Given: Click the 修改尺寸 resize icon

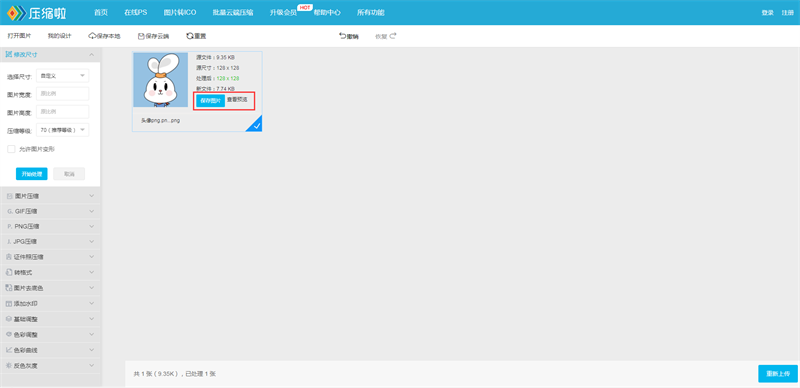Looking at the screenshot, I should point(9,54).
